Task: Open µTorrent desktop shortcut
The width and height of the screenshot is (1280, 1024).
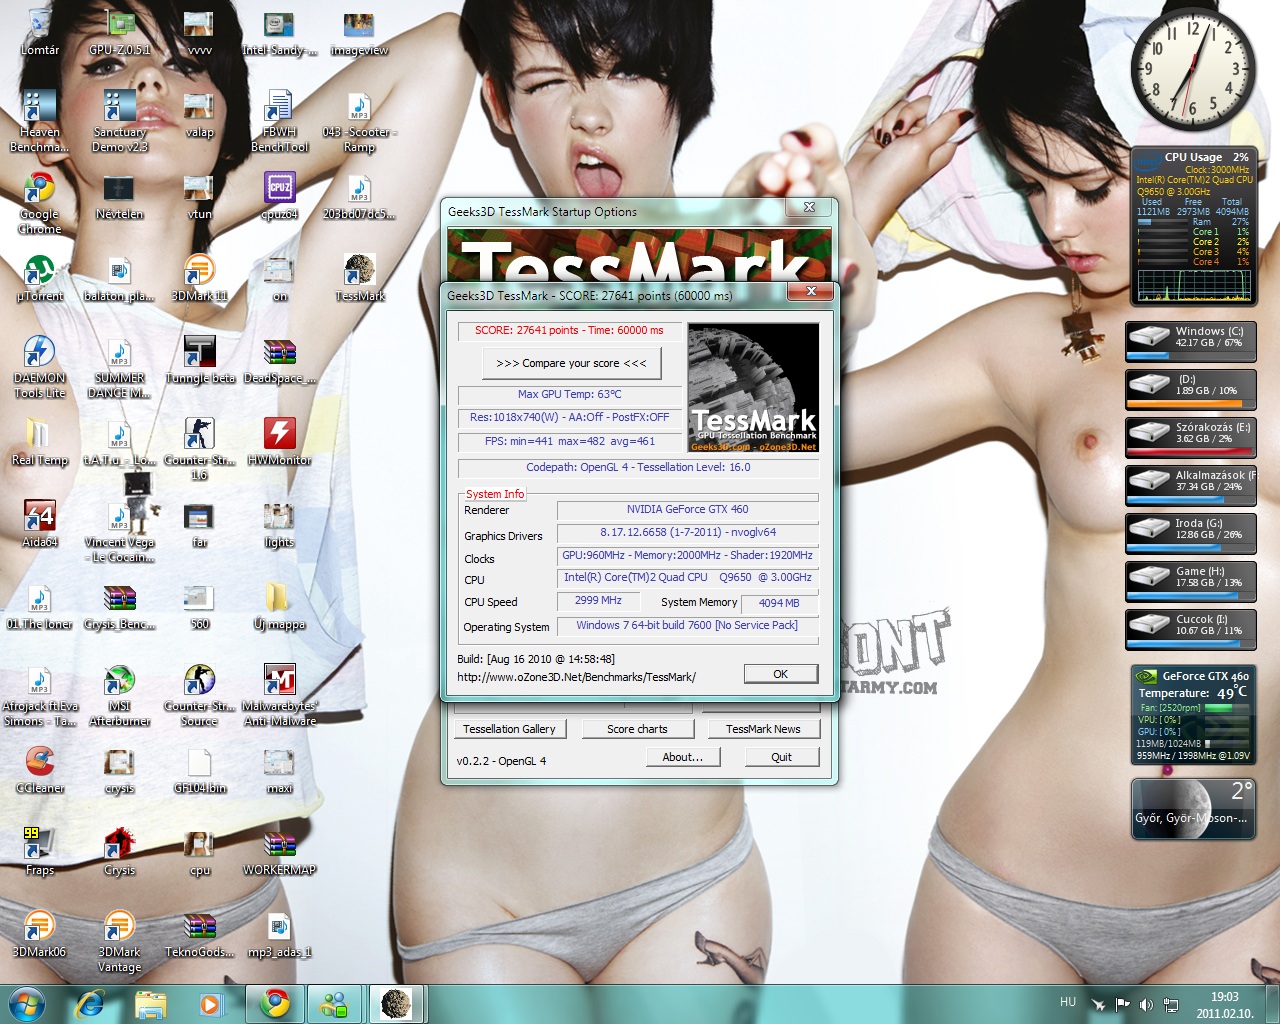Action: point(39,278)
